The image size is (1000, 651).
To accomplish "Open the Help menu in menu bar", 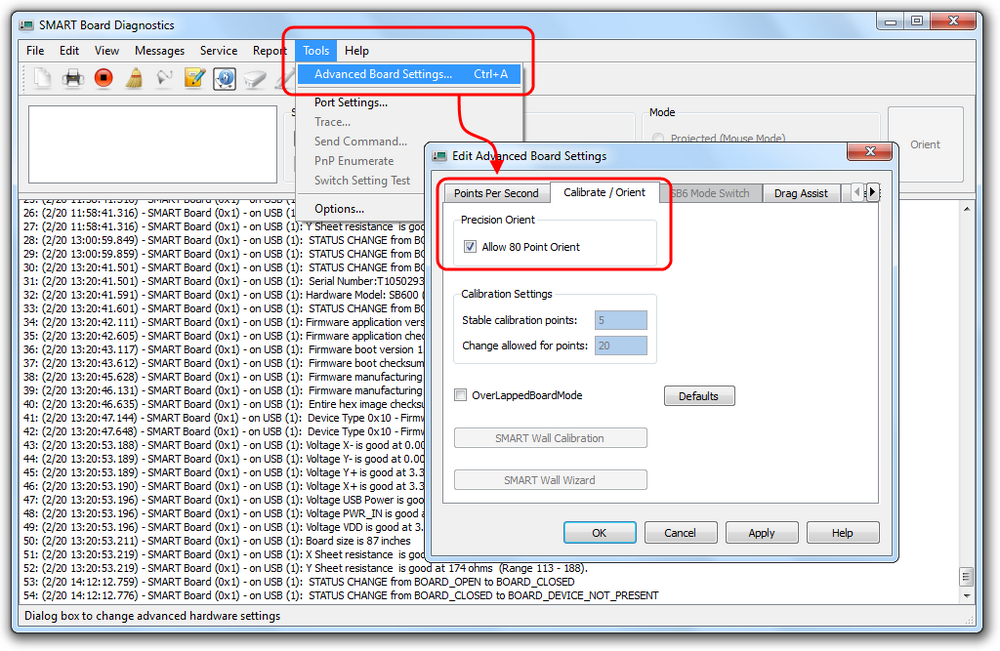I will click(357, 50).
